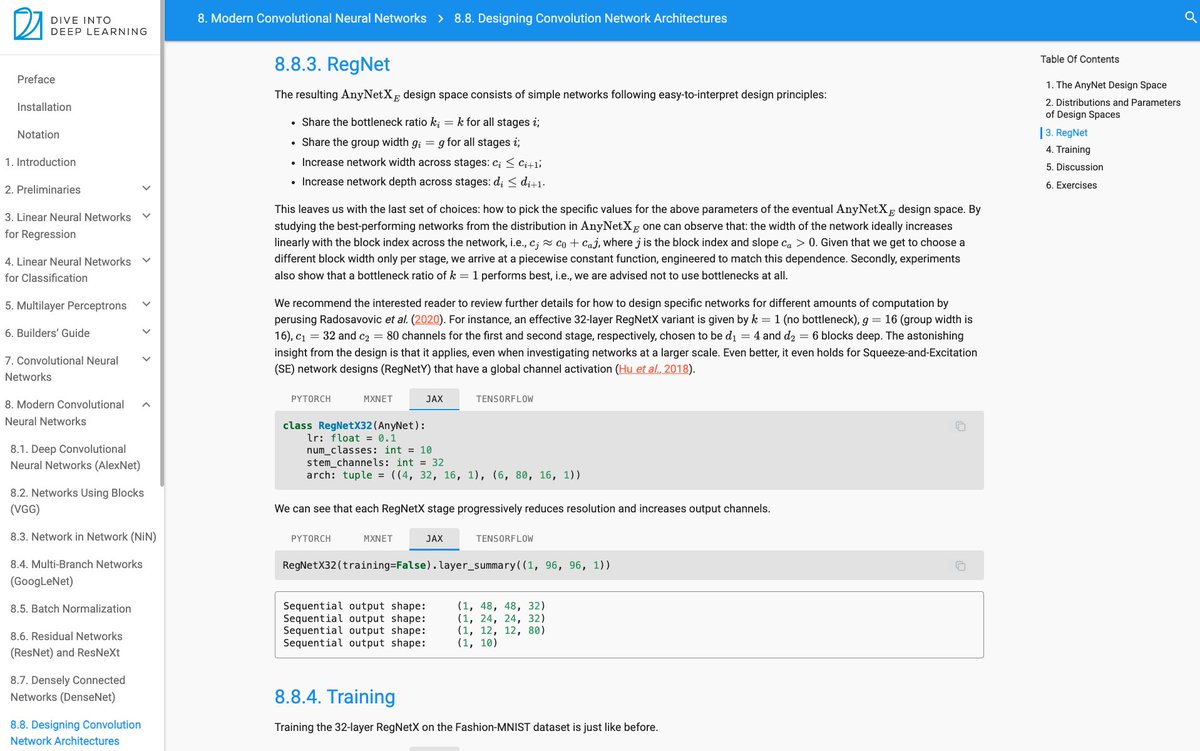Open 8. Modern Convolutional Neural Networks chapter

64,413
